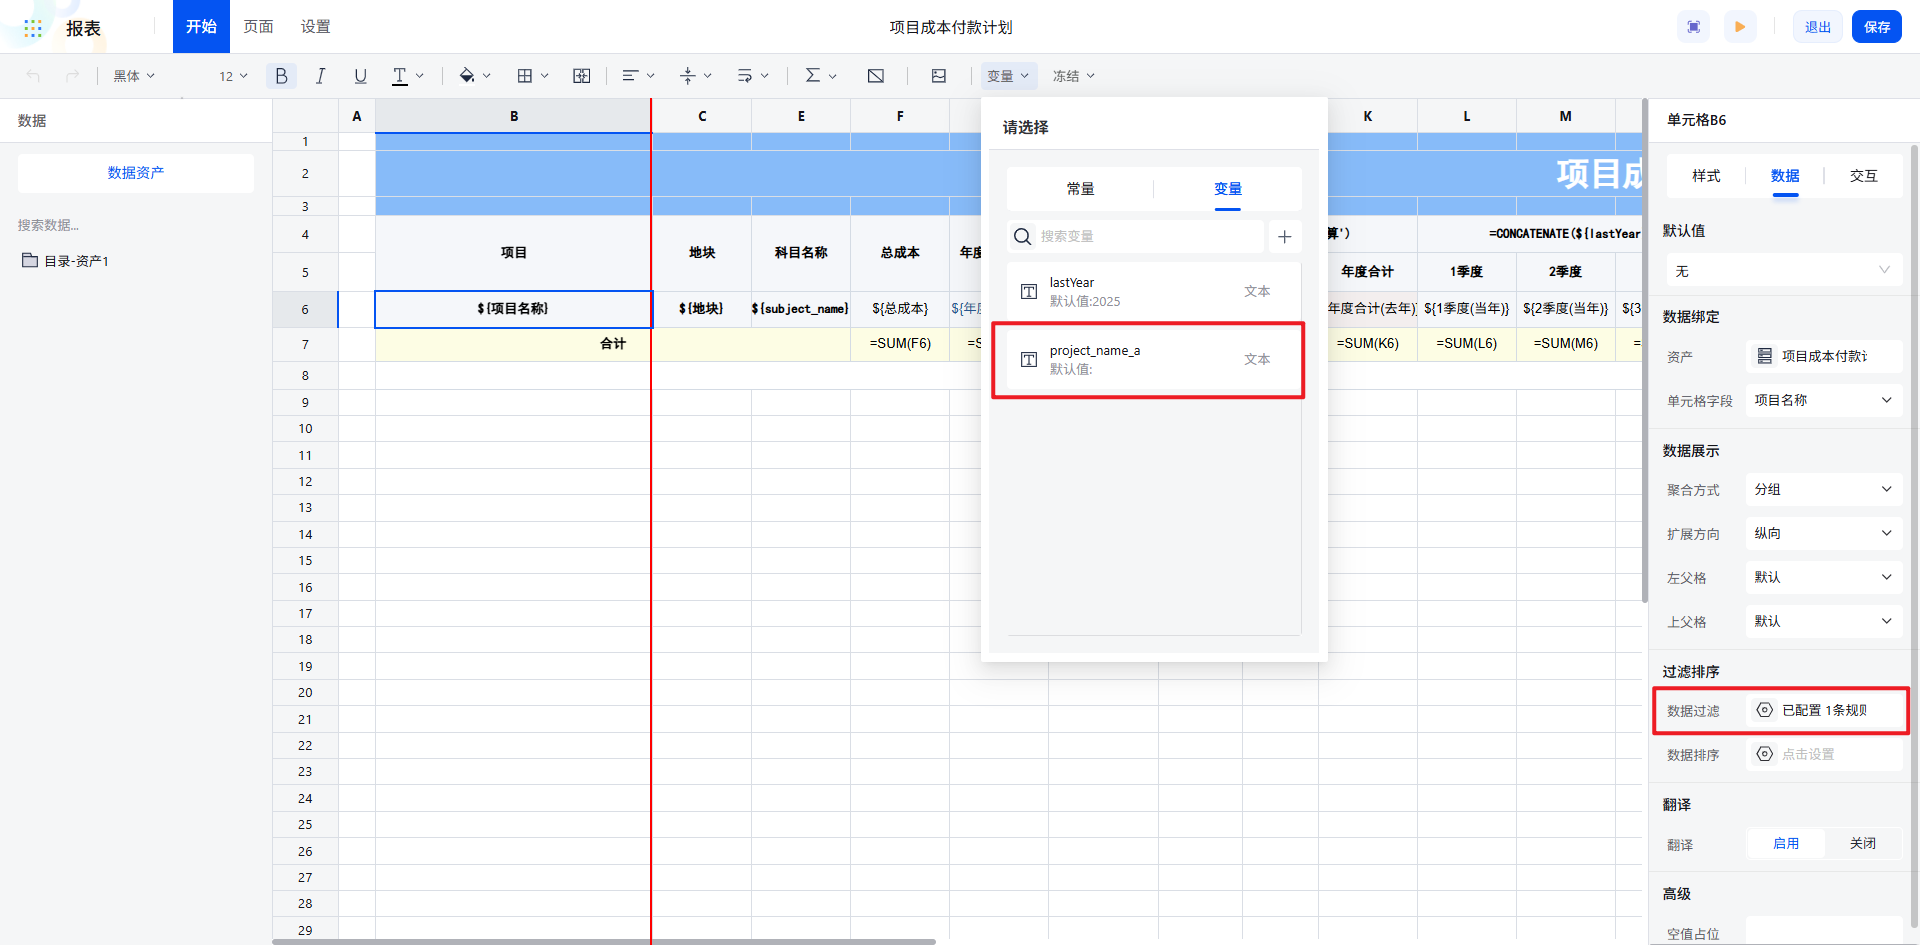Click the orange preview play icon
The height and width of the screenshot is (945, 1920).
pyautogui.click(x=1740, y=27)
